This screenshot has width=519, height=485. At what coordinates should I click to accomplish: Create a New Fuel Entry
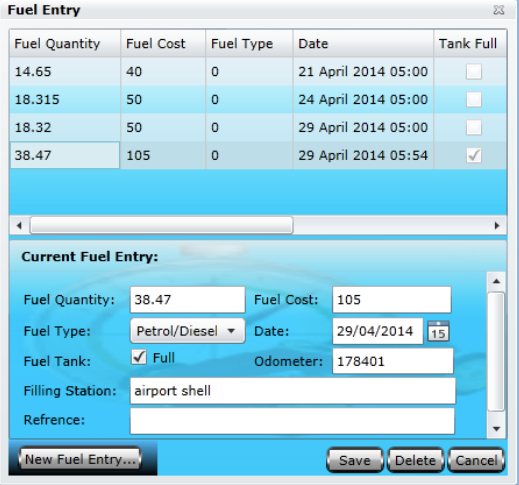pos(80,459)
